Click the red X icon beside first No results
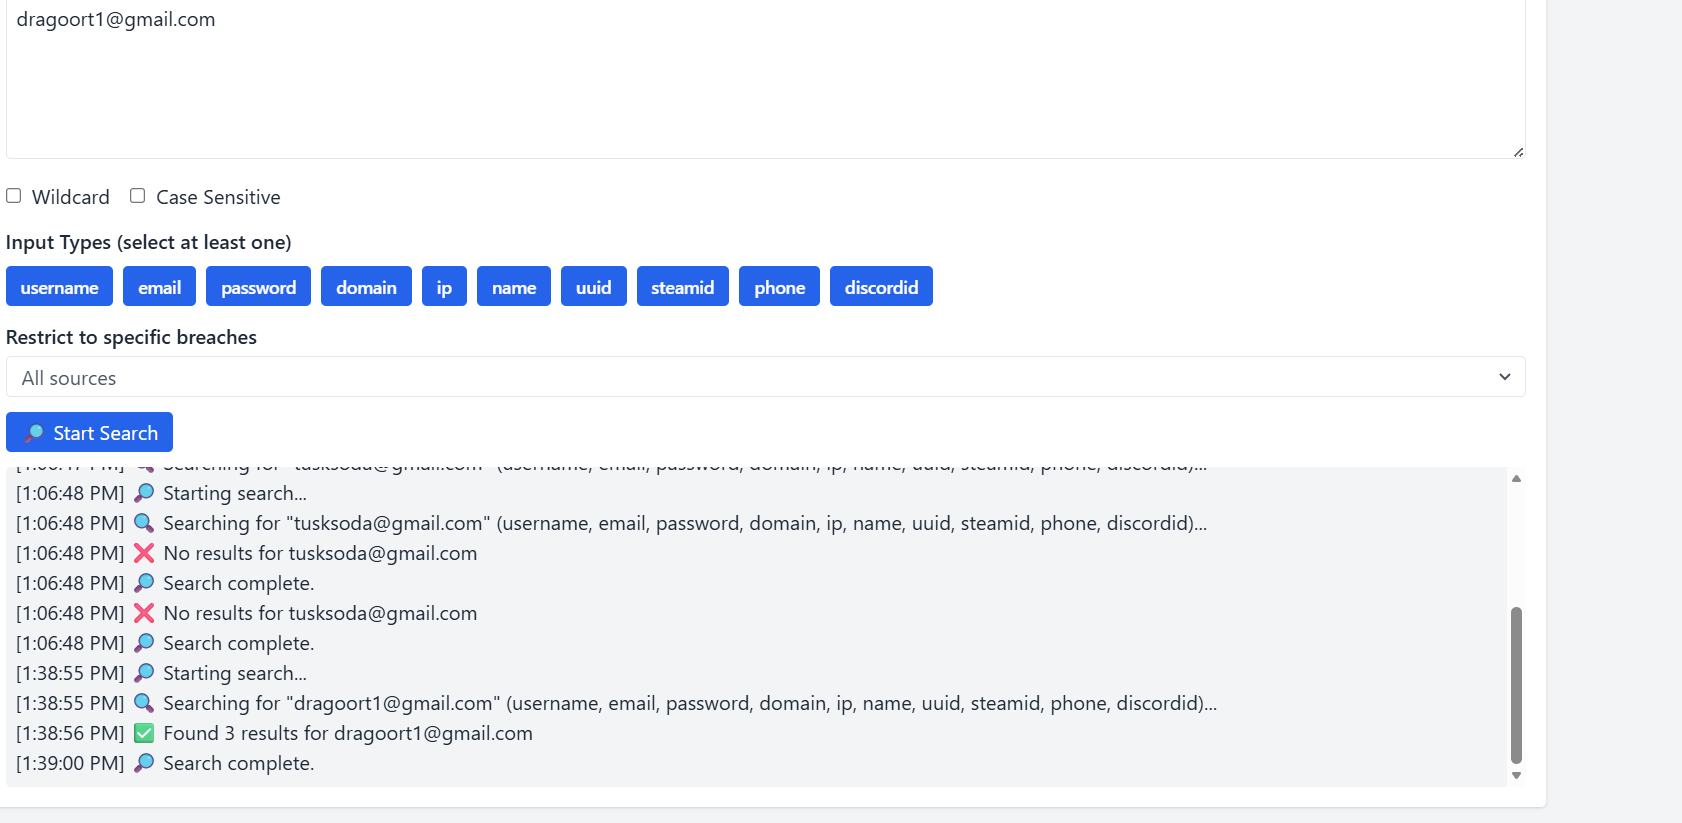This screenshot has height=823, width=1682. (x=144, y=553)
